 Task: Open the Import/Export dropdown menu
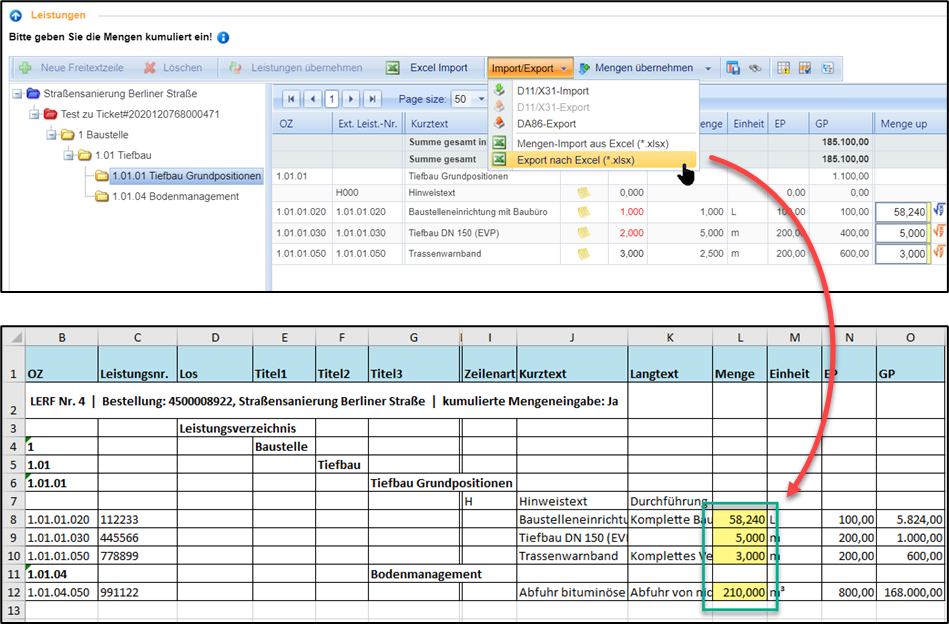[x=530, y=68]
